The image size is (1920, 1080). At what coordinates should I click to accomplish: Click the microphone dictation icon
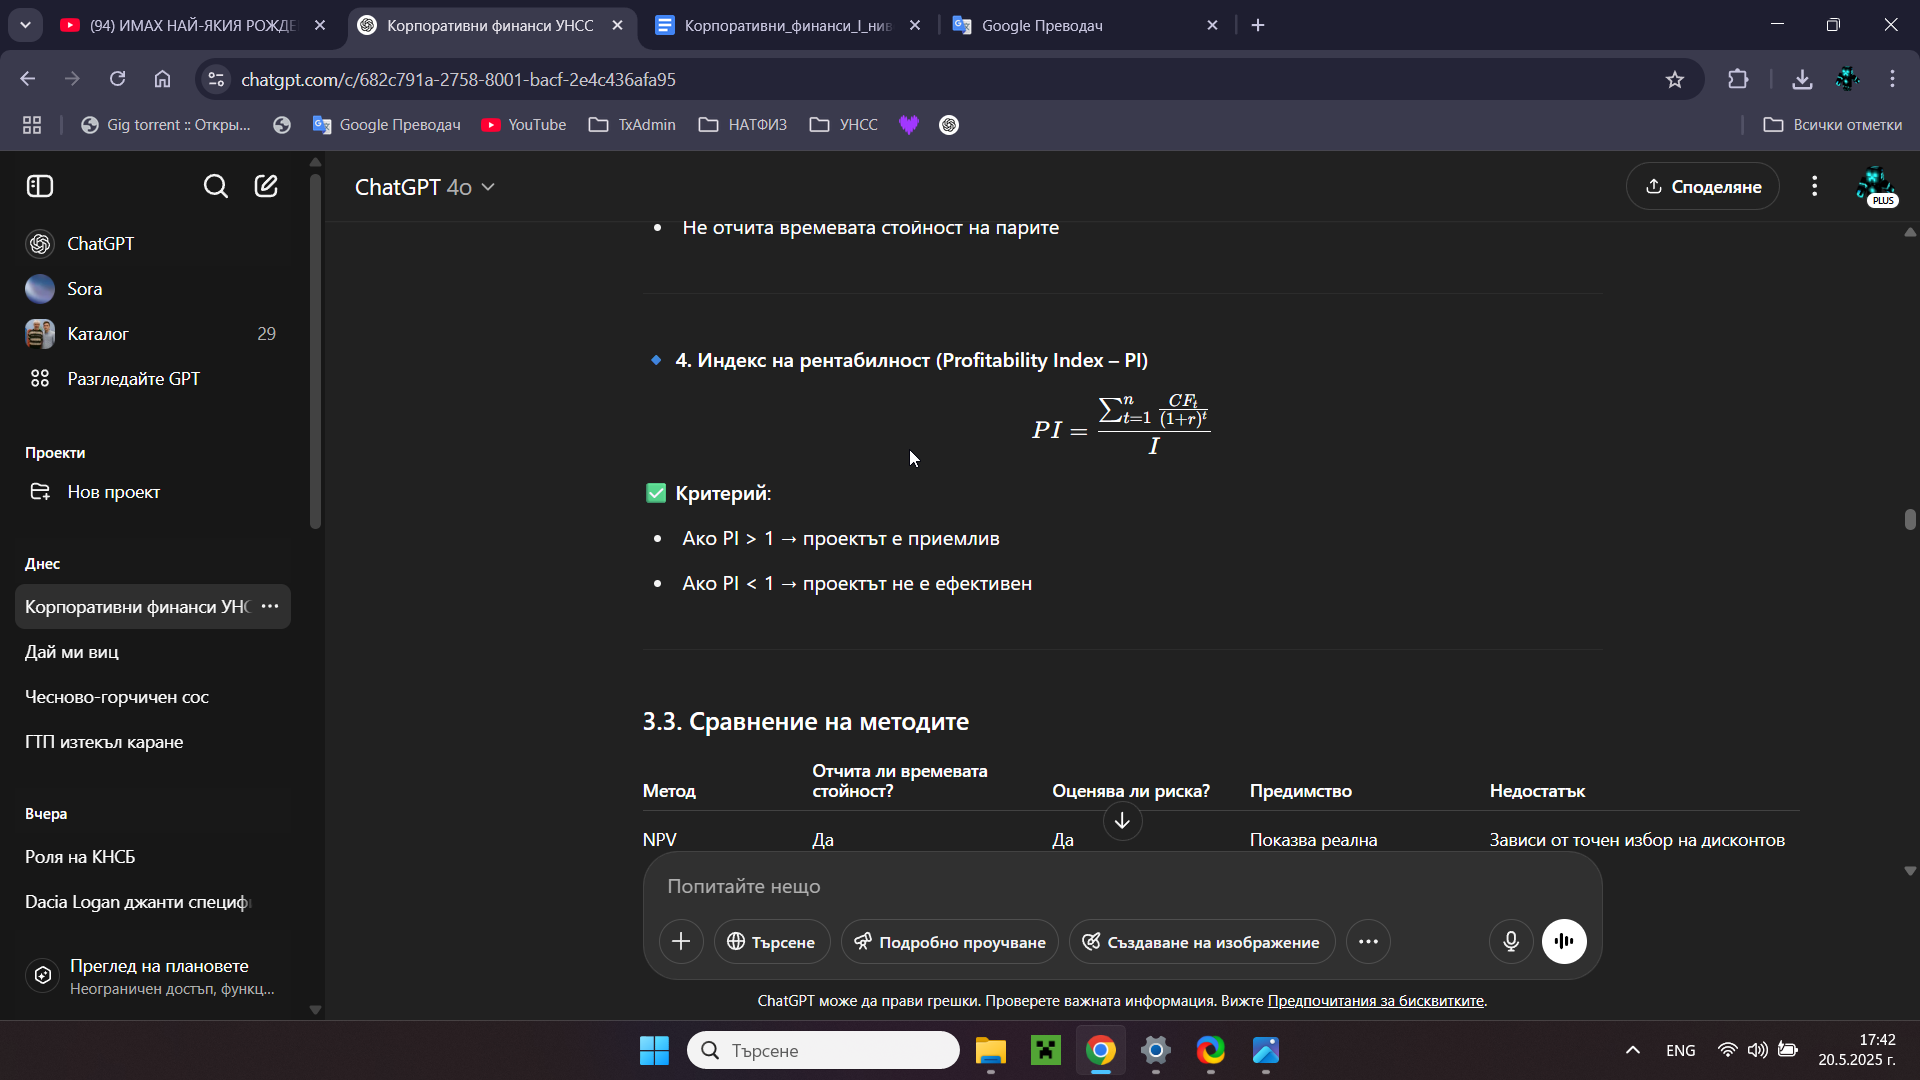tap(1511, 941)
